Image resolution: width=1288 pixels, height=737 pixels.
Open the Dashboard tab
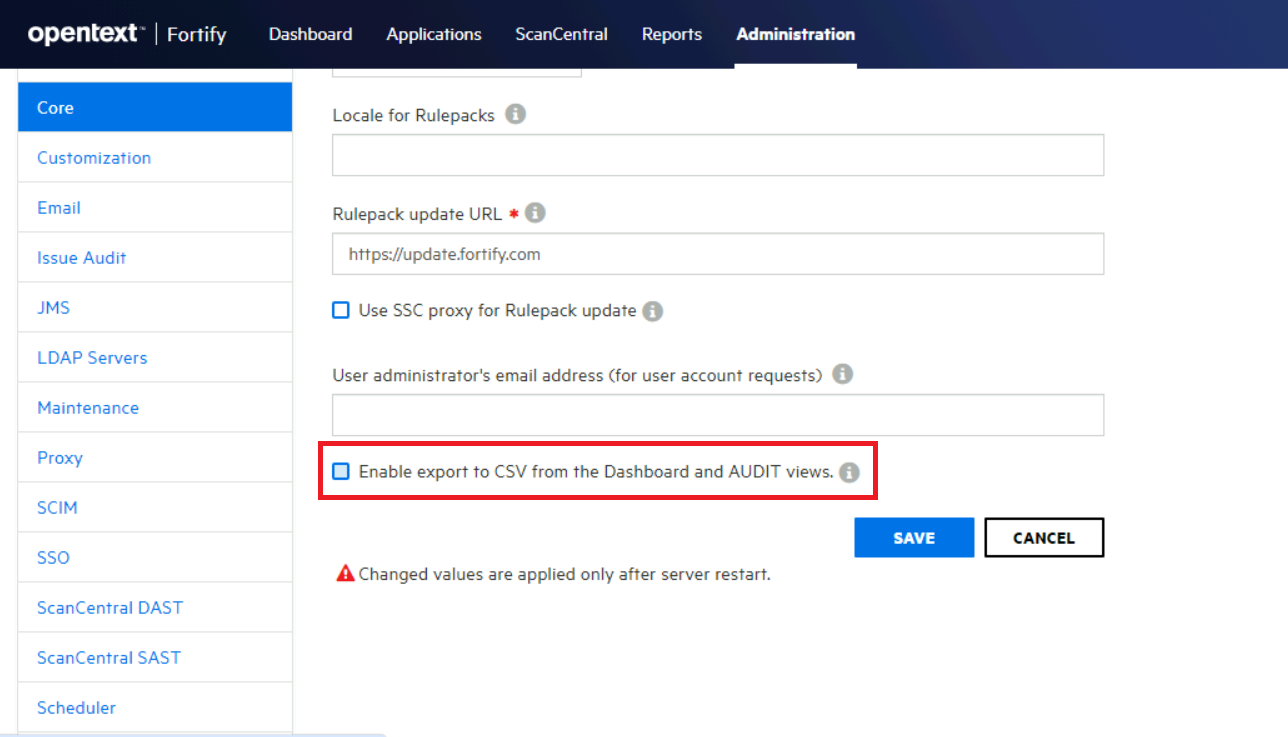click(x=310, y=34)
